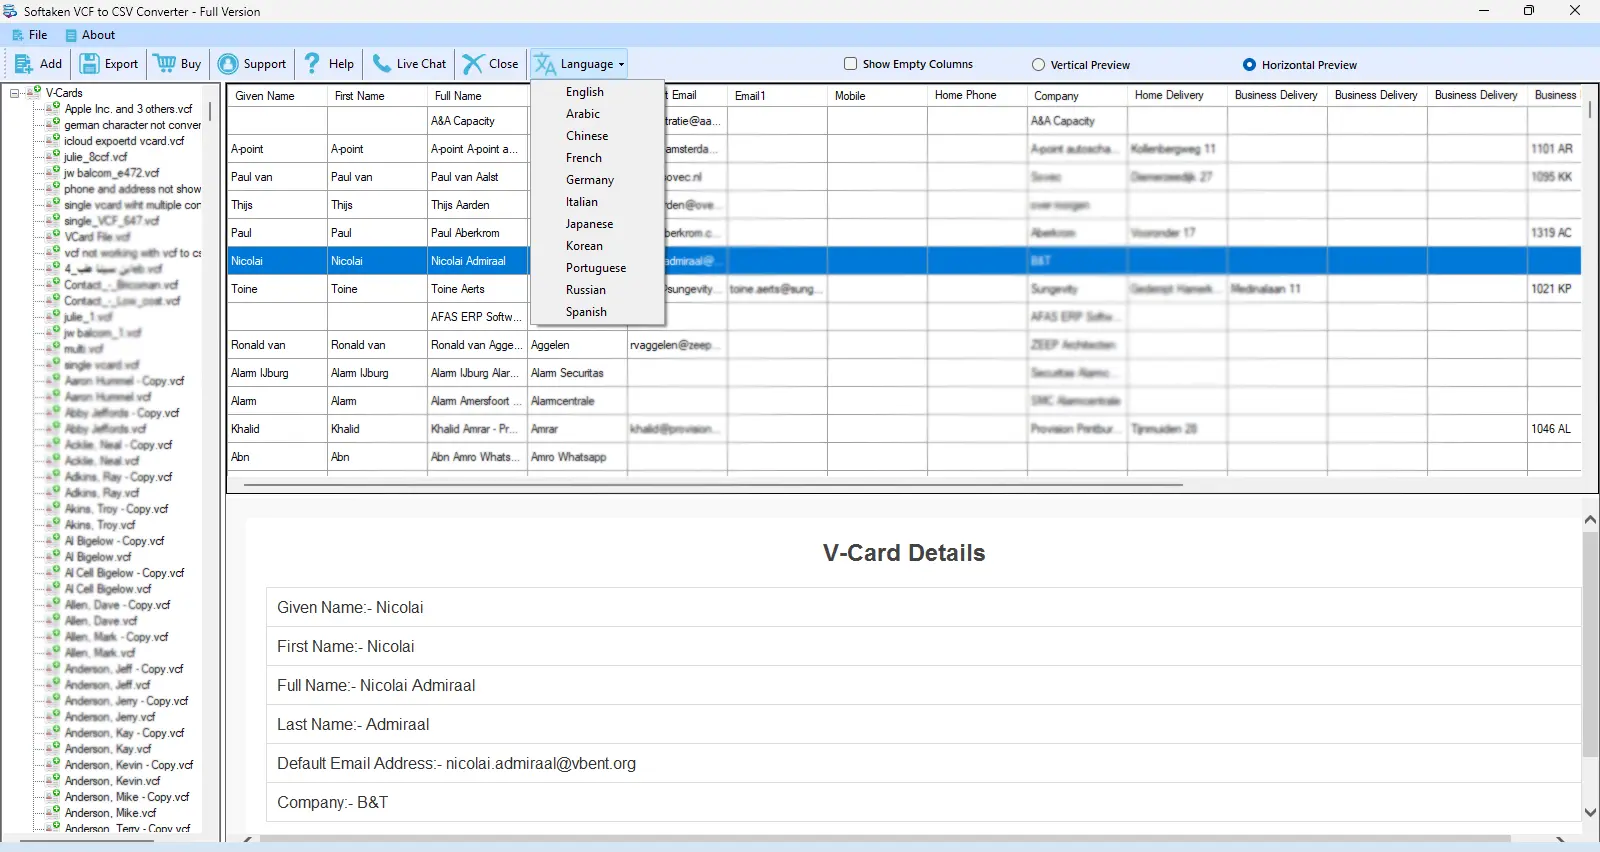
Task: Click the 'Mobile' column header
Action: pos(850,96)
